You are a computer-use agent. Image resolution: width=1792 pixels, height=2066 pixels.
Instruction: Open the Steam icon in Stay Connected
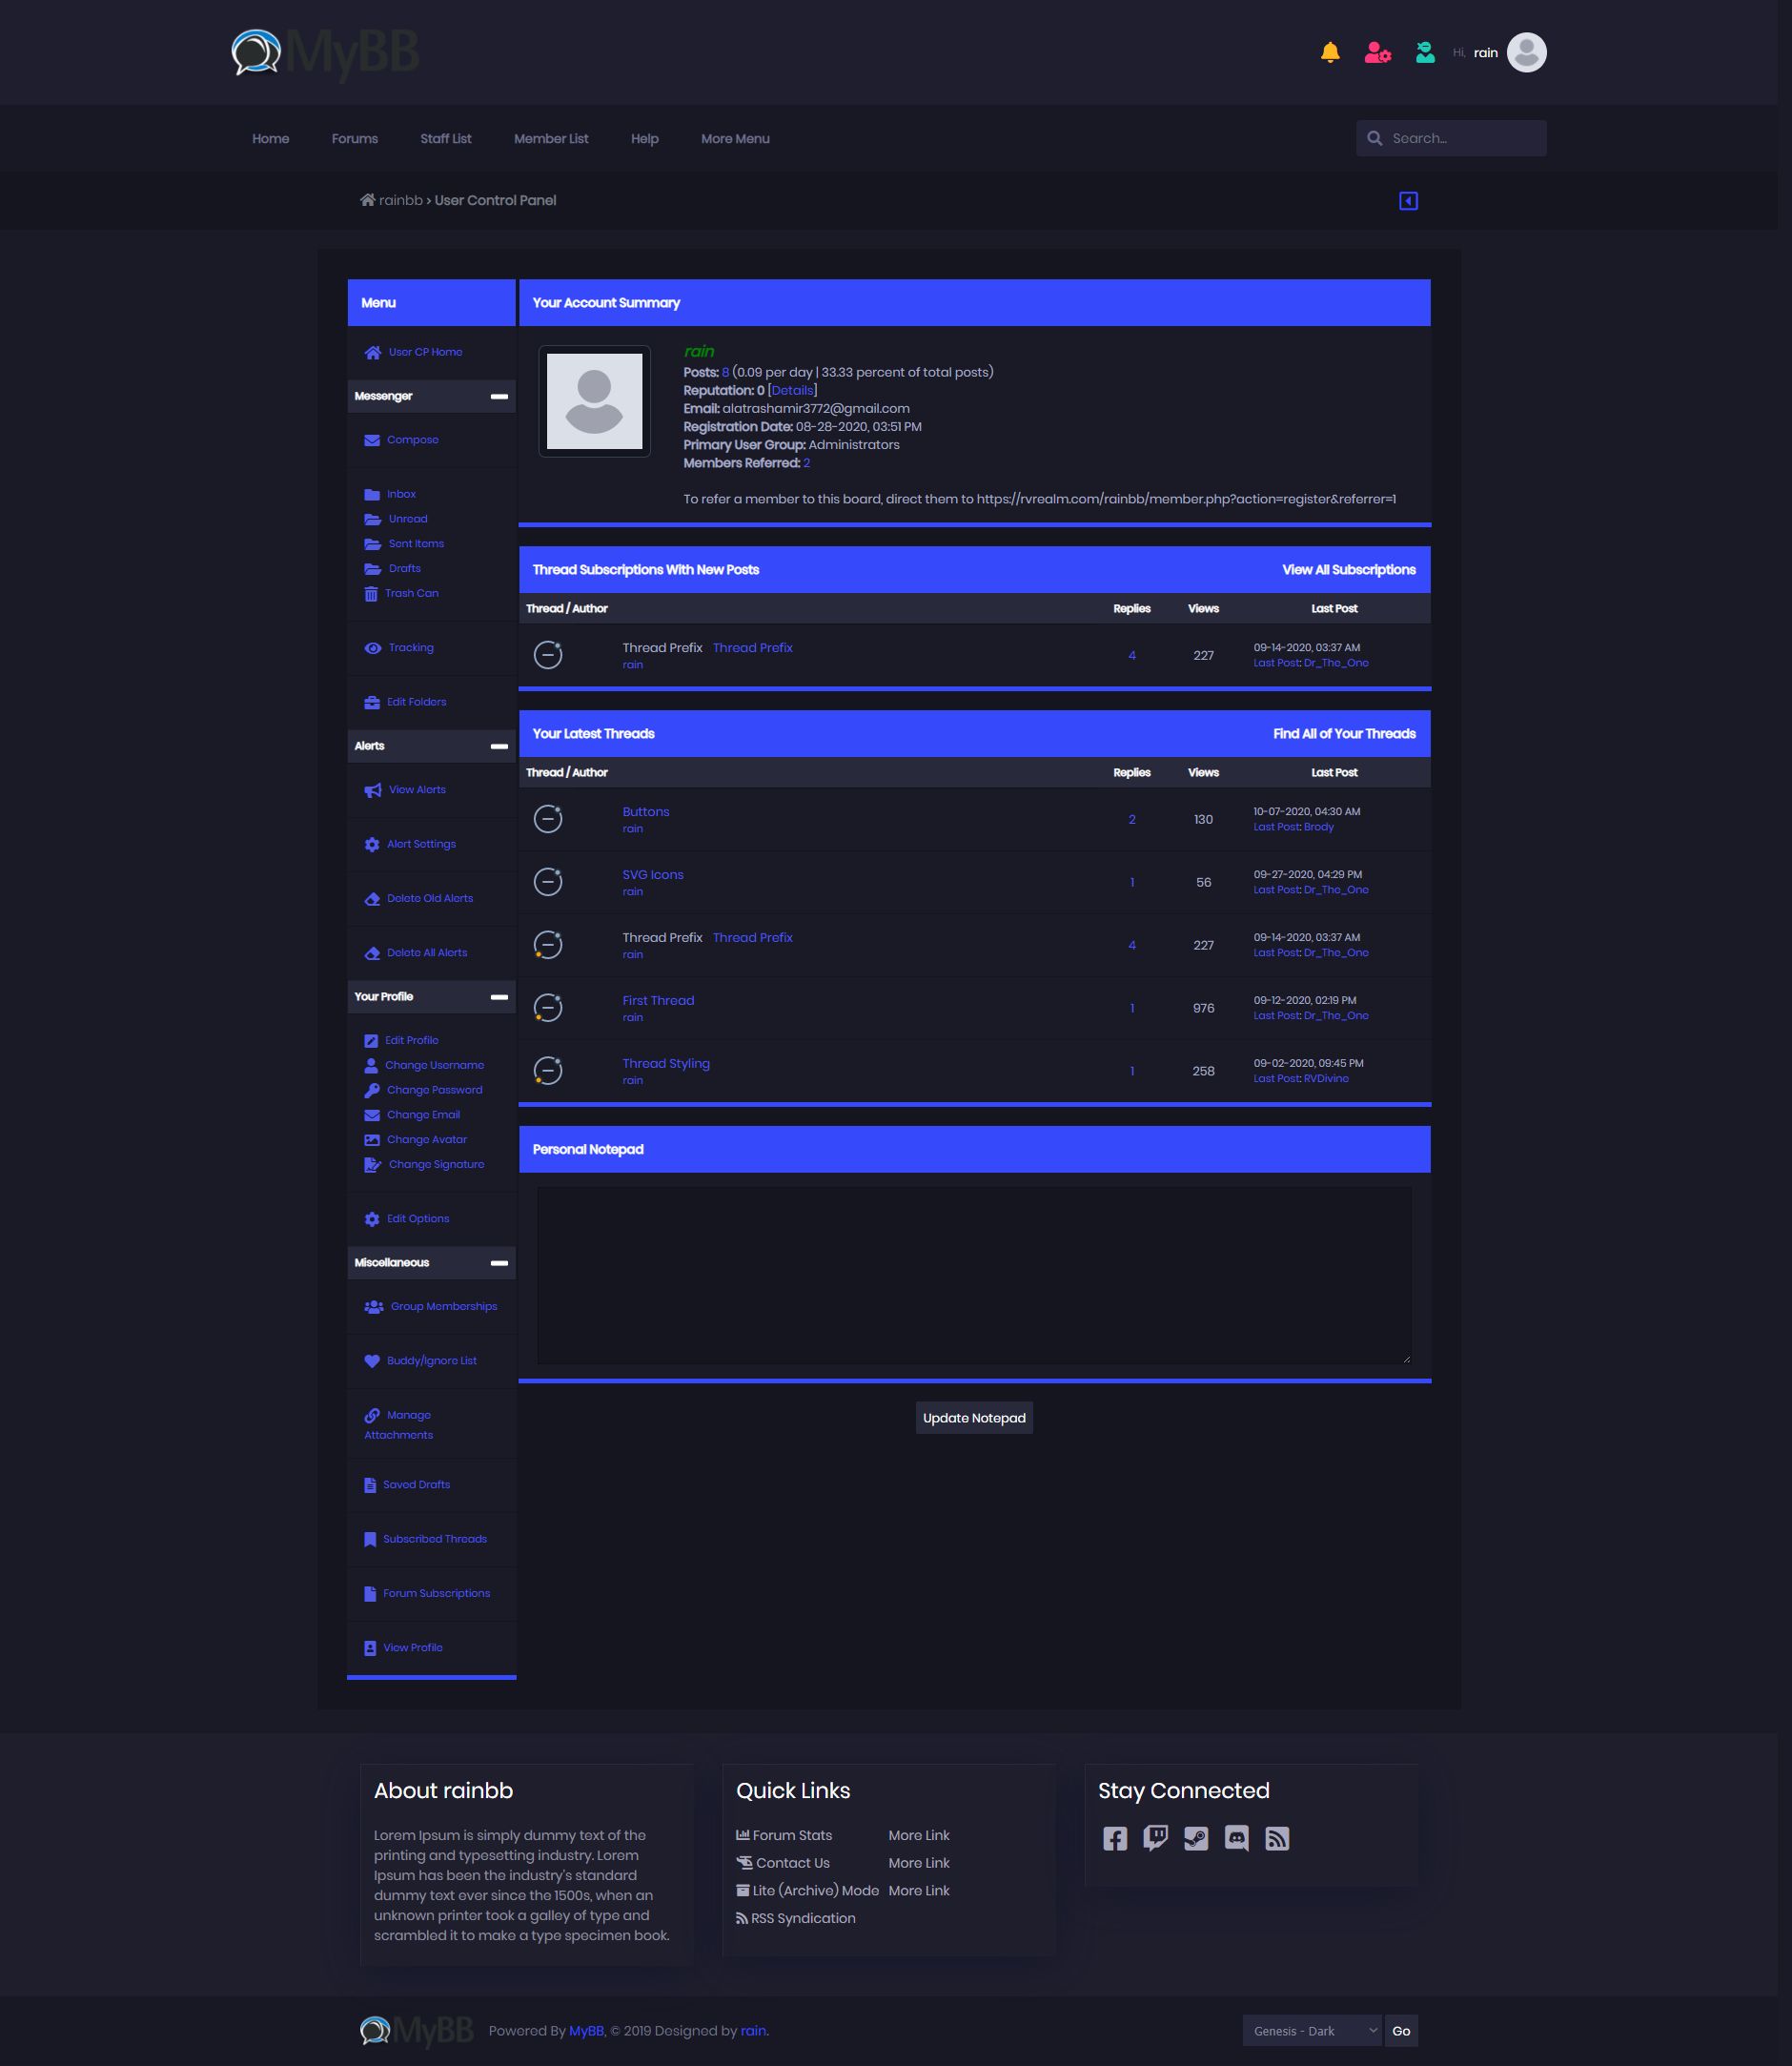click(1196, 1838)
